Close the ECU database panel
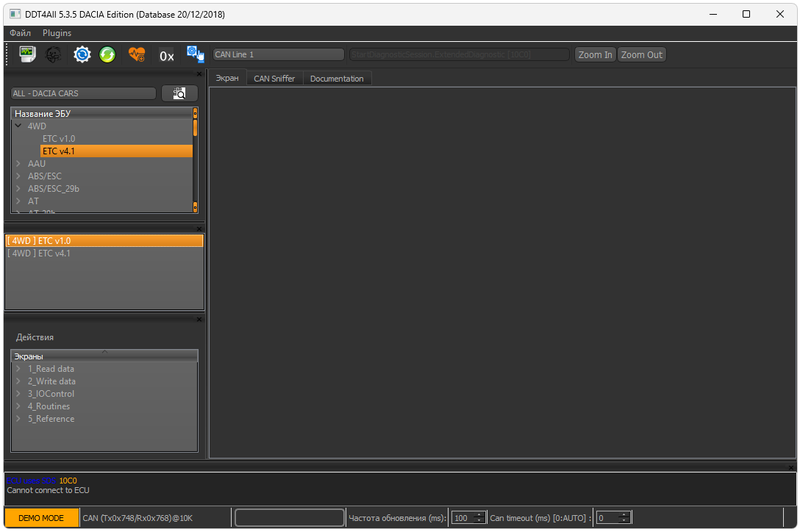Image resolution: width=800 pixels, height=532 pixels. pos(199,74)
